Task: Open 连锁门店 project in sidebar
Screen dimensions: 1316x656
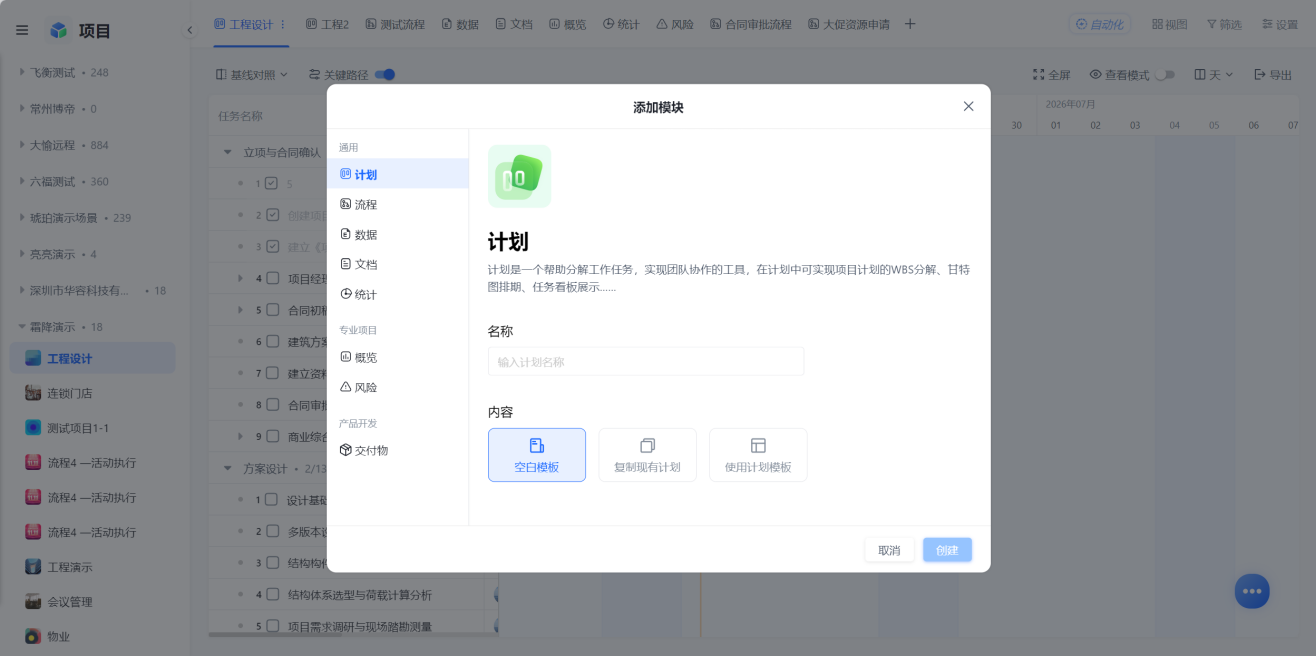Action: point(92,393)
